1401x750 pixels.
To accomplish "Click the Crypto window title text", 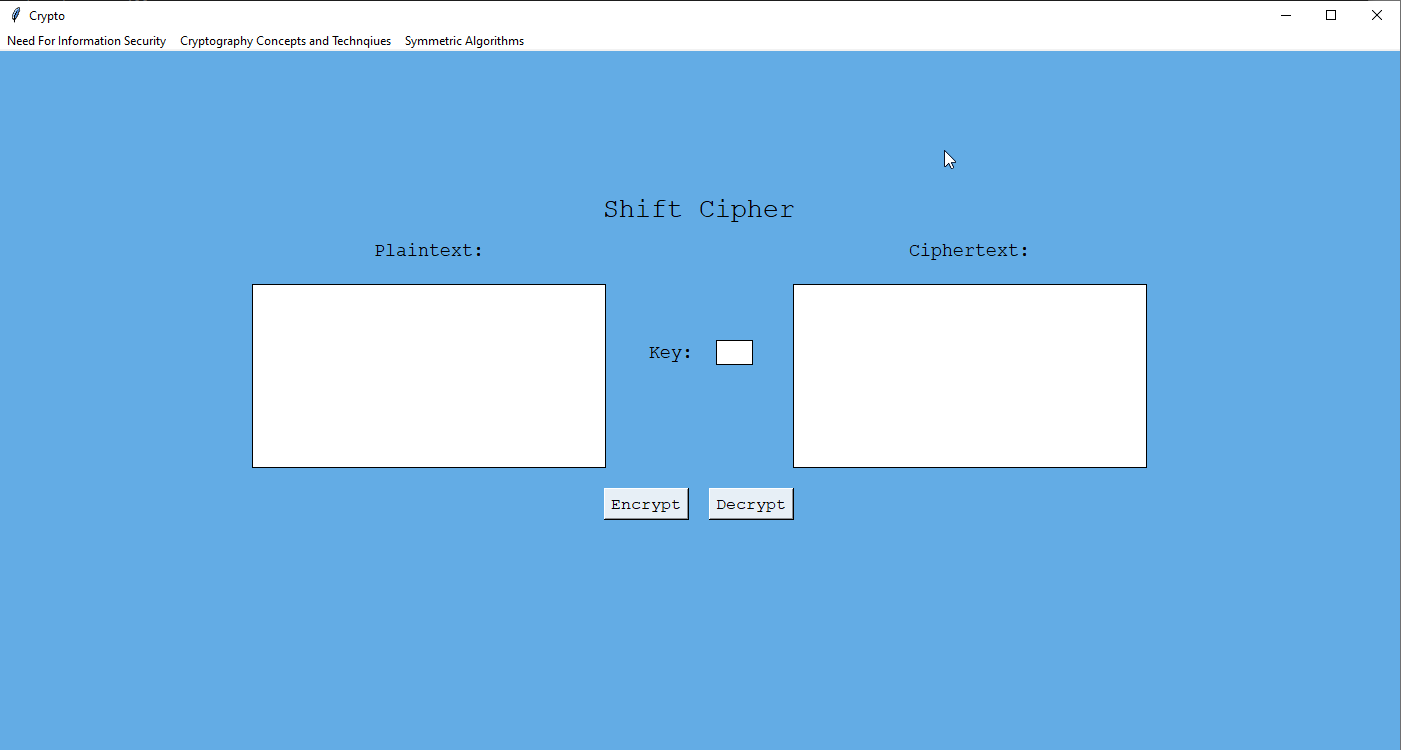I will click(47, 16).
